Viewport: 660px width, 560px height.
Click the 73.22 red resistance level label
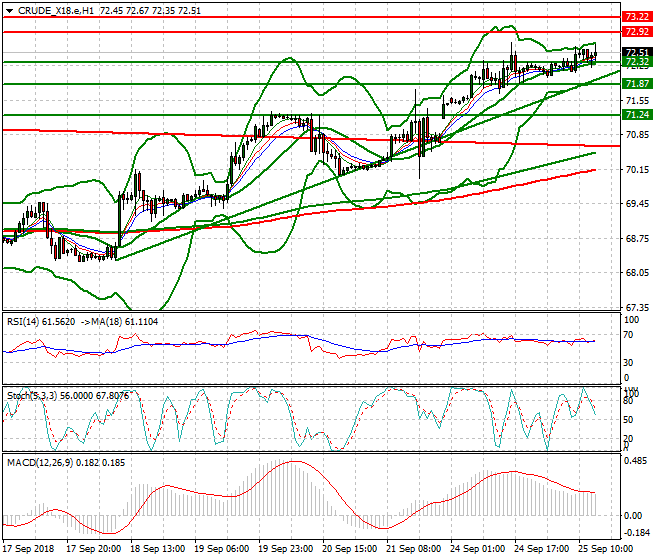click(x=637, y=17)
